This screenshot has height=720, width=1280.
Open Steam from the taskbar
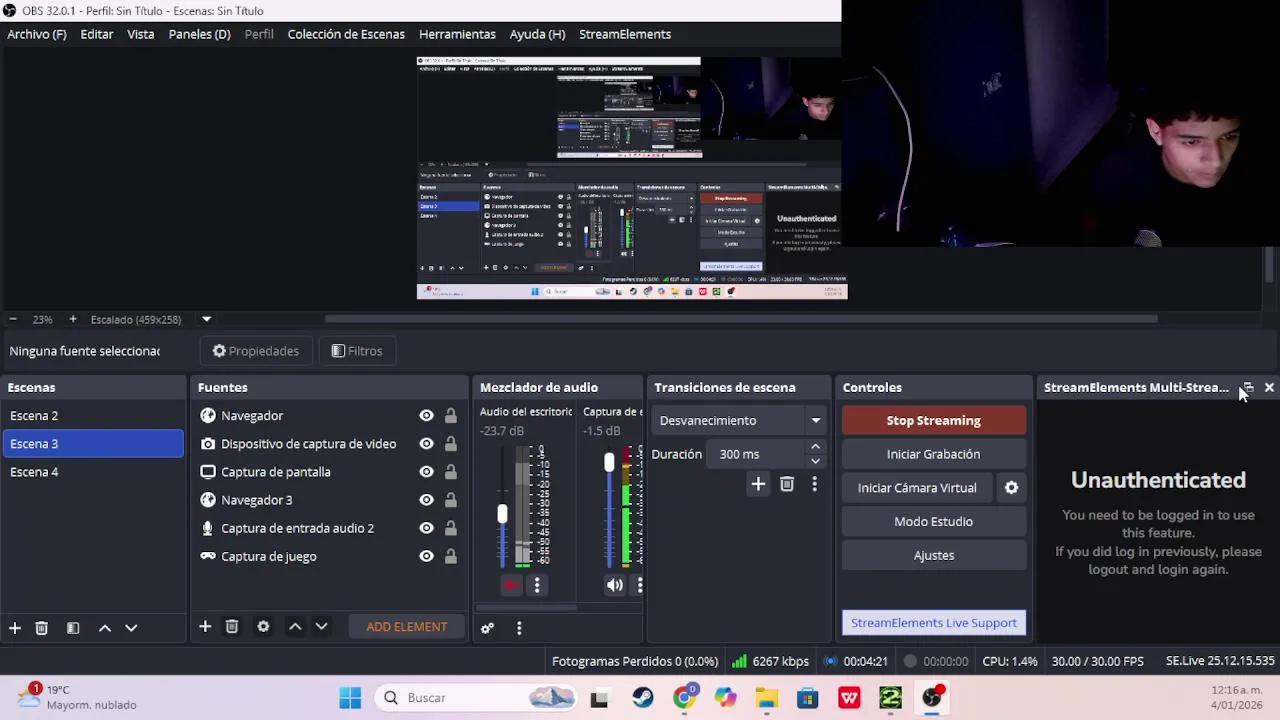pos(642,698)
